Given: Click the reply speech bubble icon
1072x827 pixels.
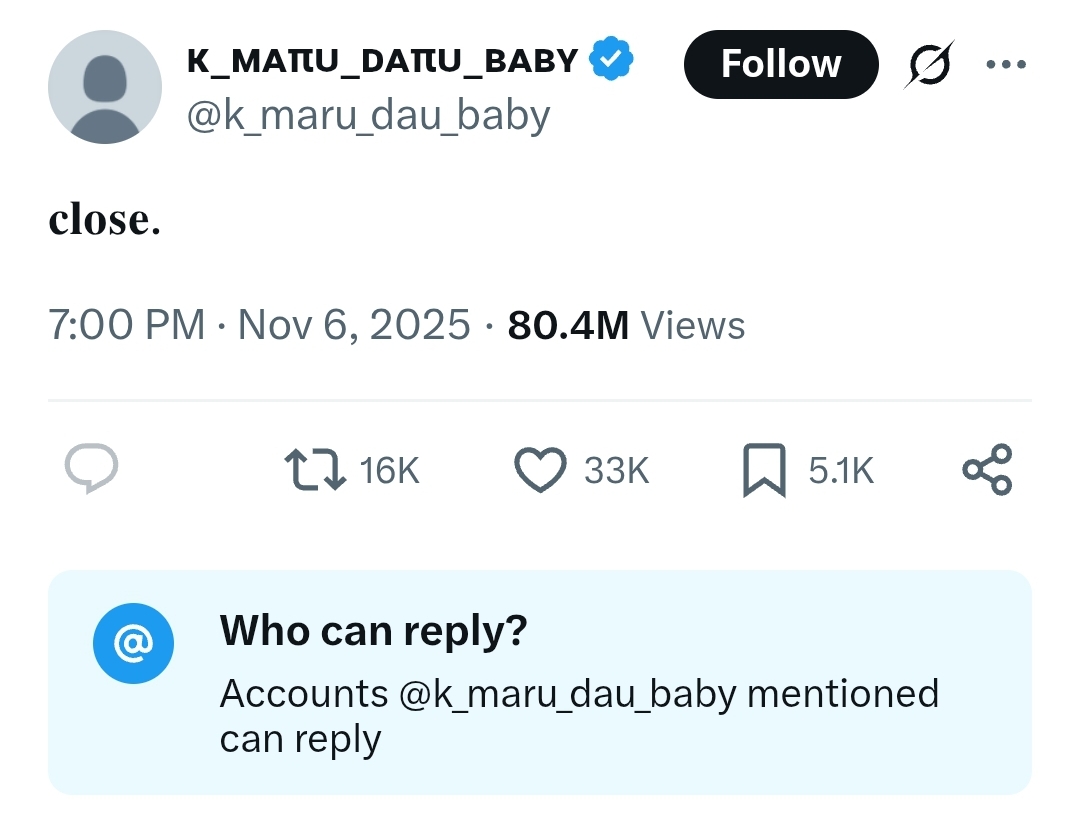Looking at the screenshot, I should coord(92,469).
